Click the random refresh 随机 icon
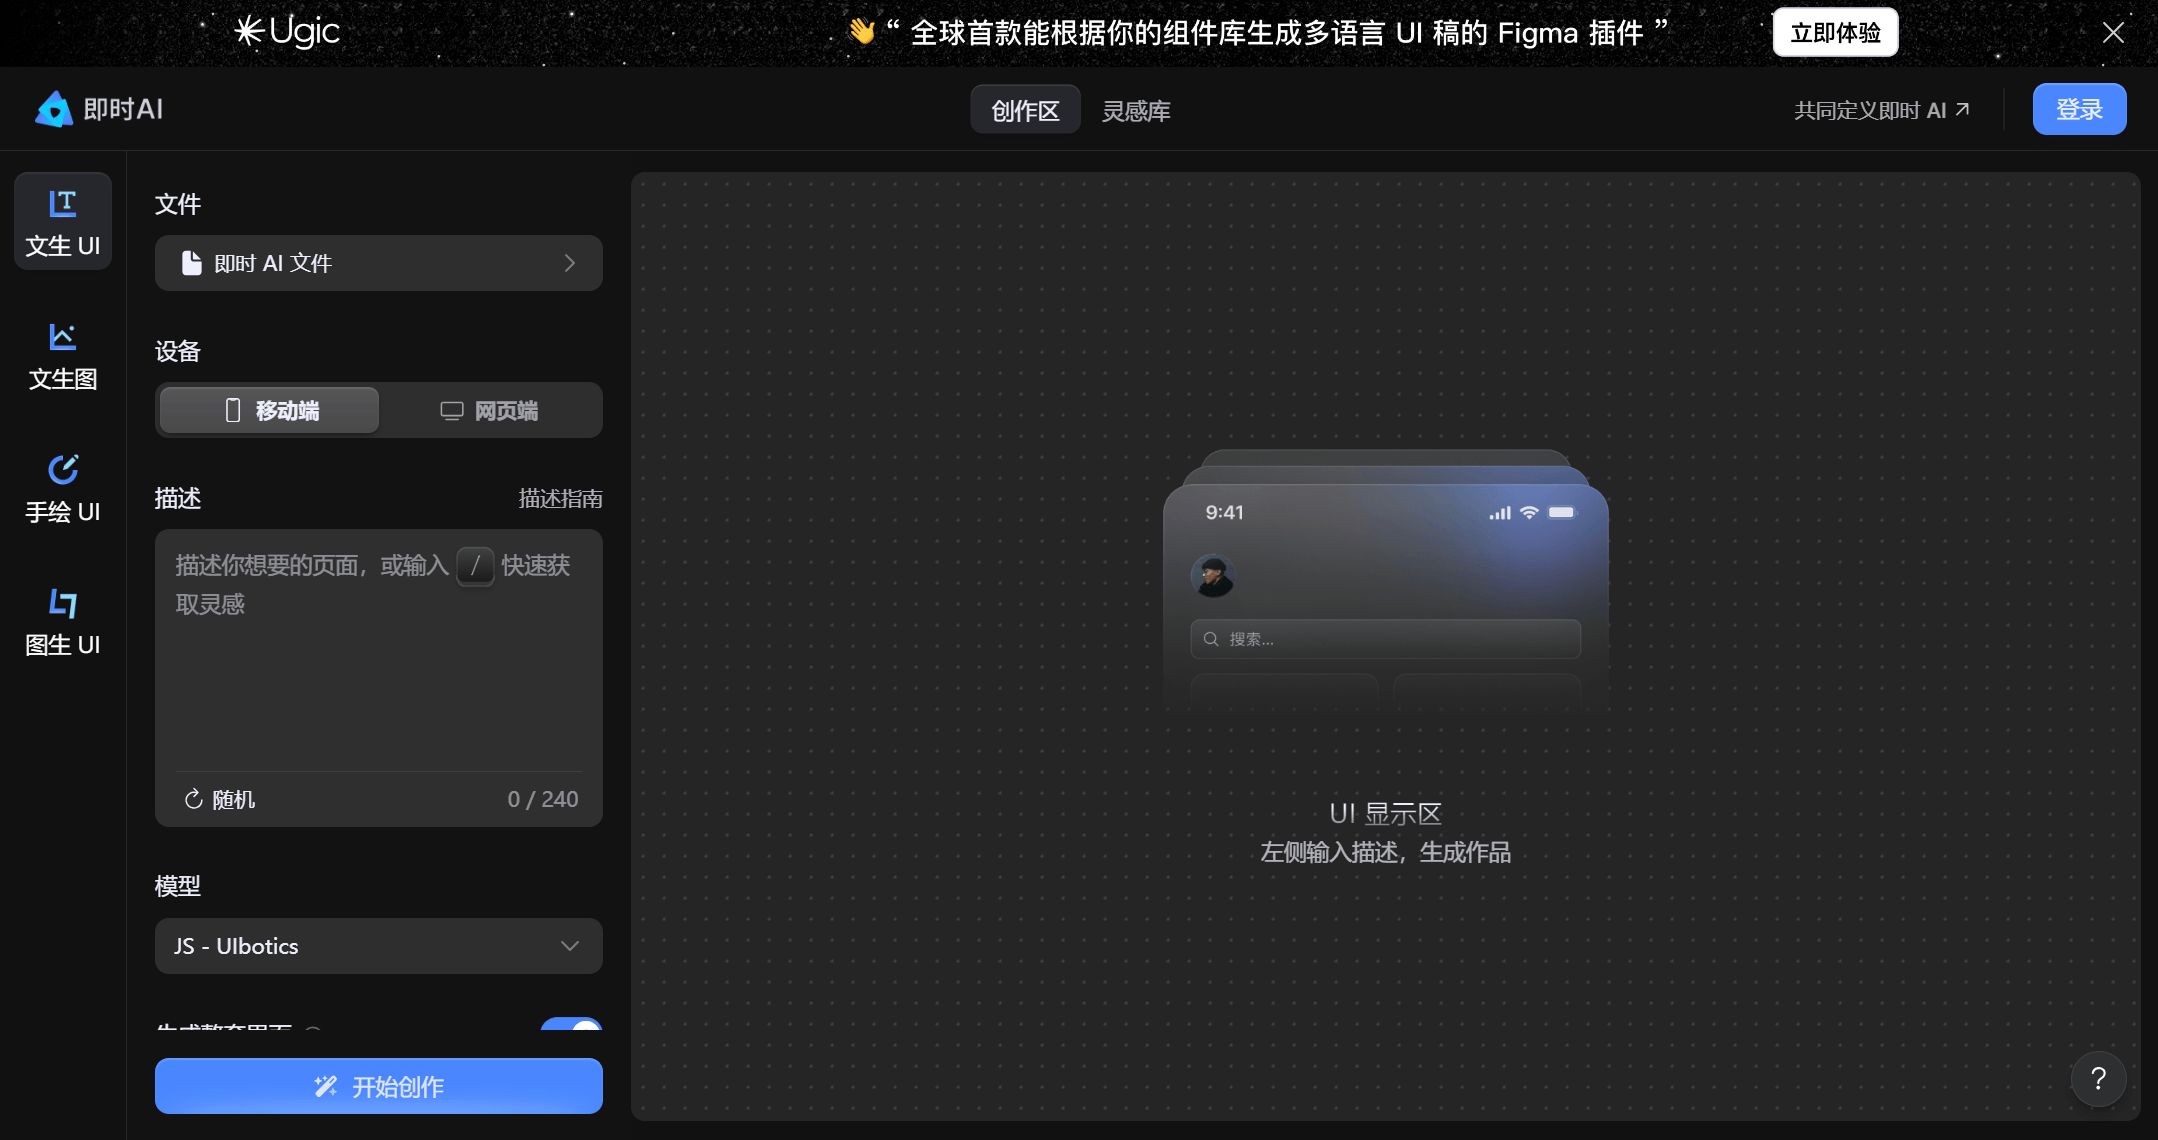 click(x=194, y=799)
